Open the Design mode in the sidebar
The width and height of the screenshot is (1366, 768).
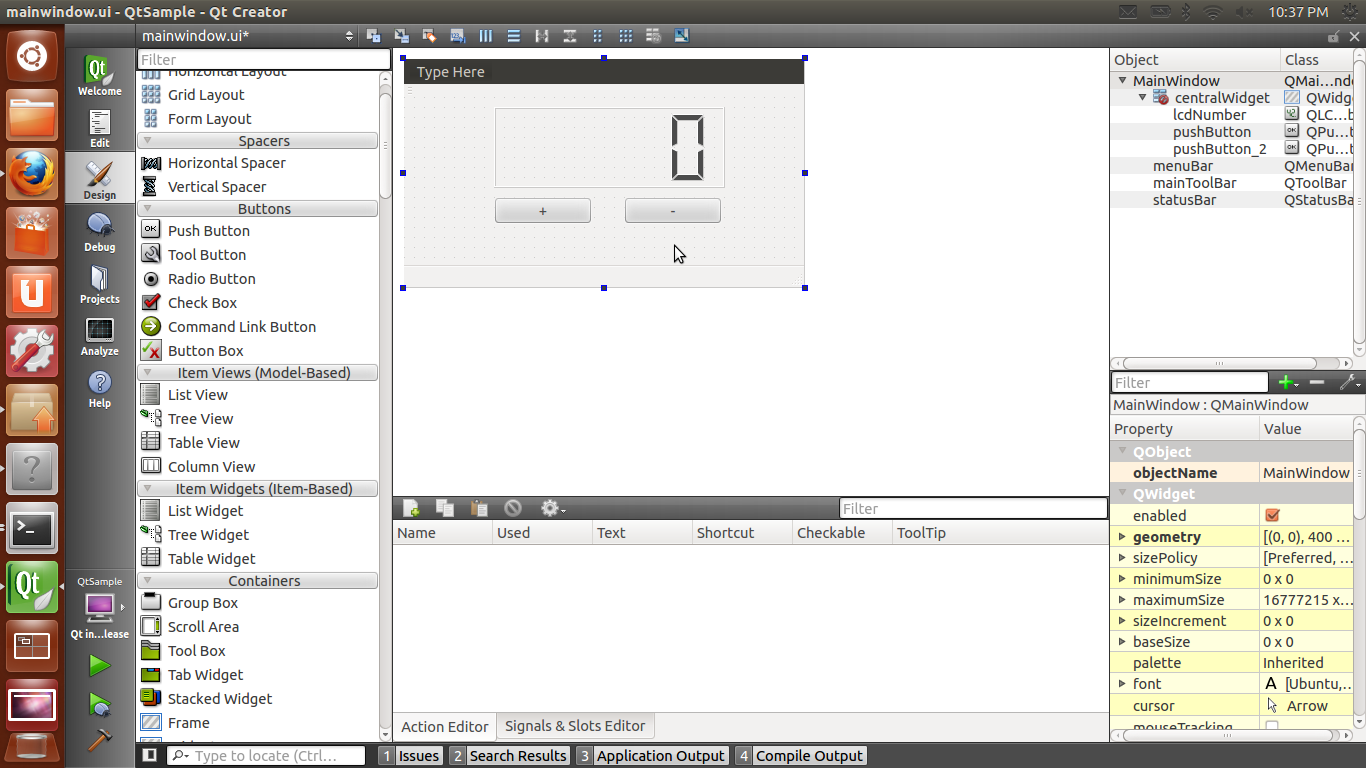click(99, 178)
